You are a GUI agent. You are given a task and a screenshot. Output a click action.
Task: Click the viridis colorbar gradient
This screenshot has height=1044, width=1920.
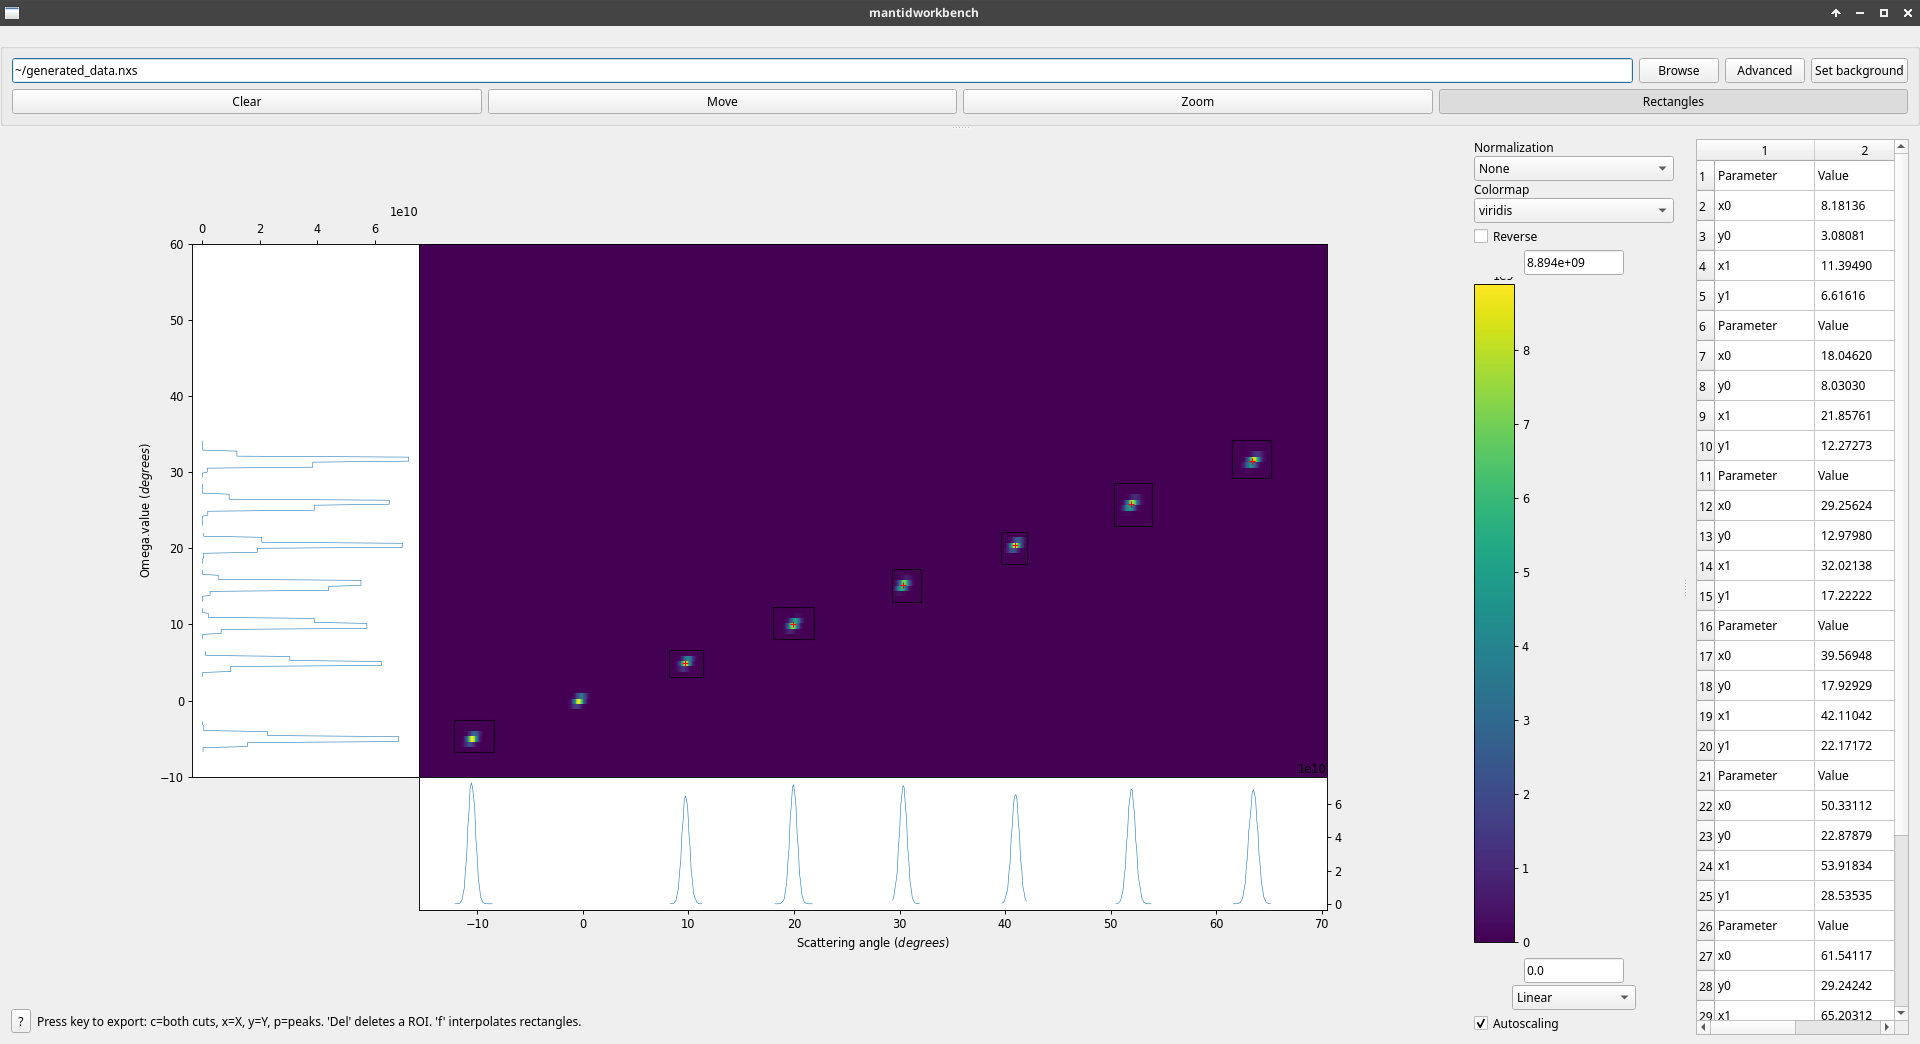click(x=1494, y=613)
